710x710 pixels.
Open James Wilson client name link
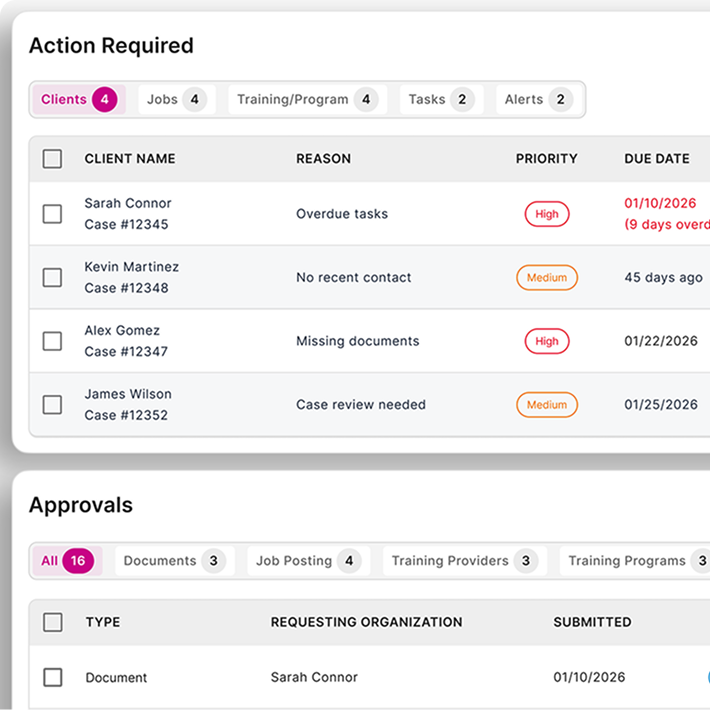(x=128, y=394)
